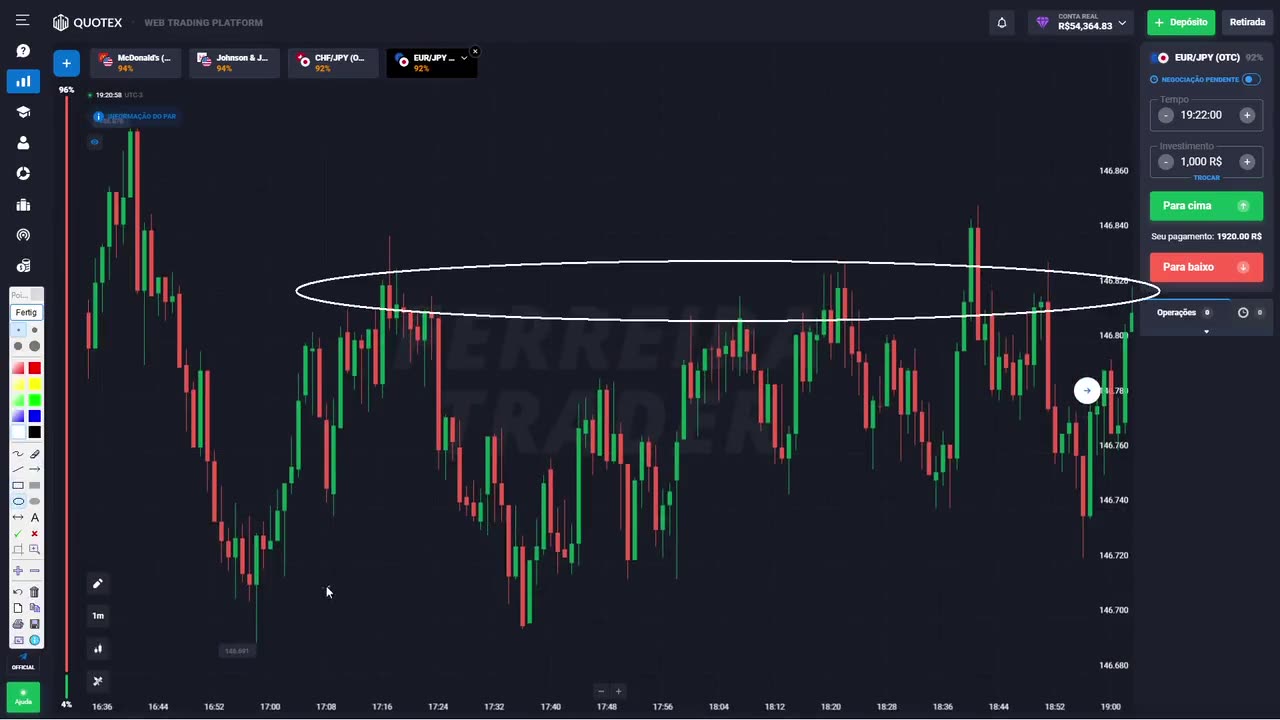This screenshot has width=1280, height=720.
Task: Open the pending trades clock icon
Action: 1243,312
